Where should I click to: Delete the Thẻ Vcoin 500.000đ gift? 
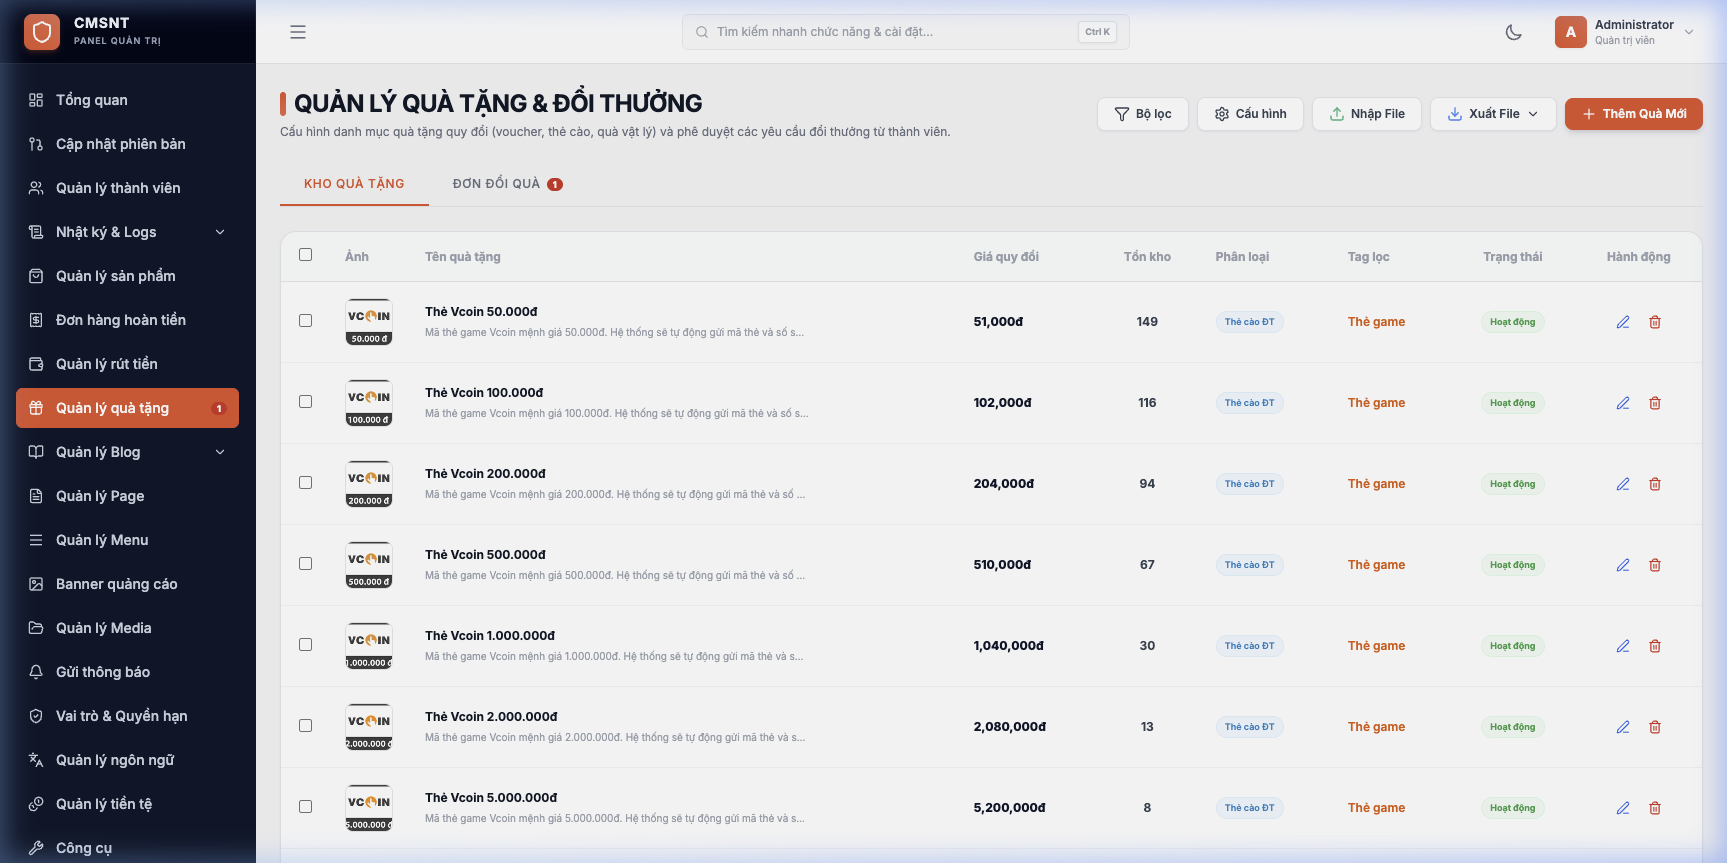(x=1655, y=565)
